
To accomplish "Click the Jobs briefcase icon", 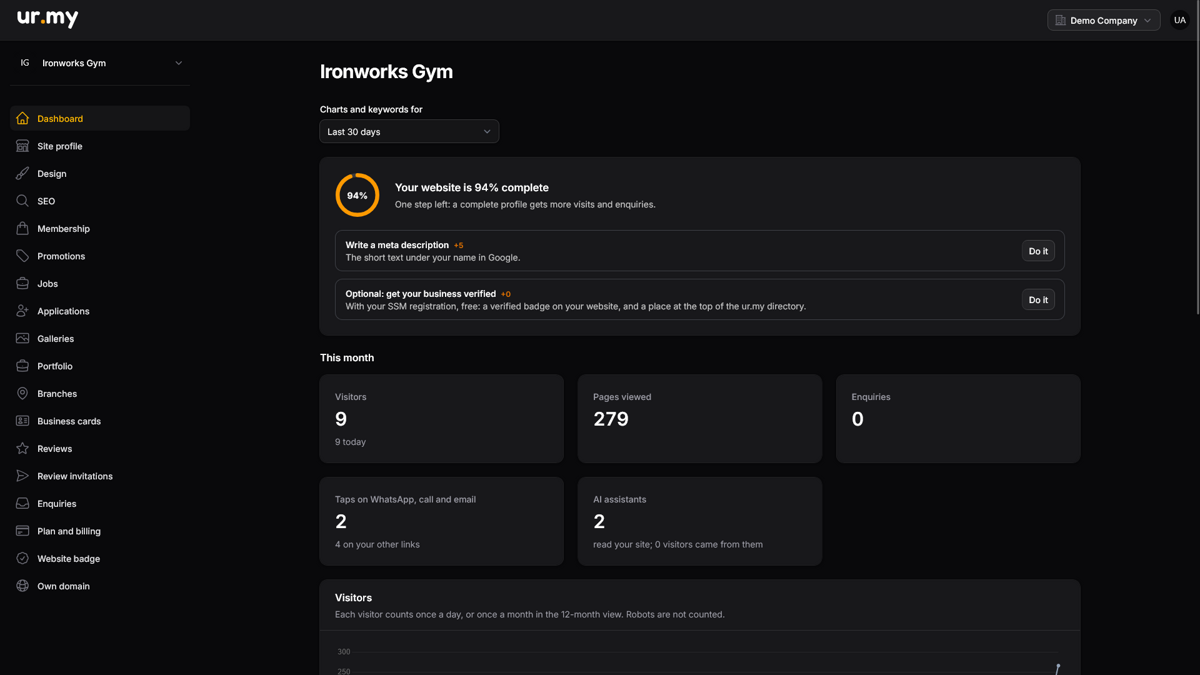I will [x=22, y=283].
